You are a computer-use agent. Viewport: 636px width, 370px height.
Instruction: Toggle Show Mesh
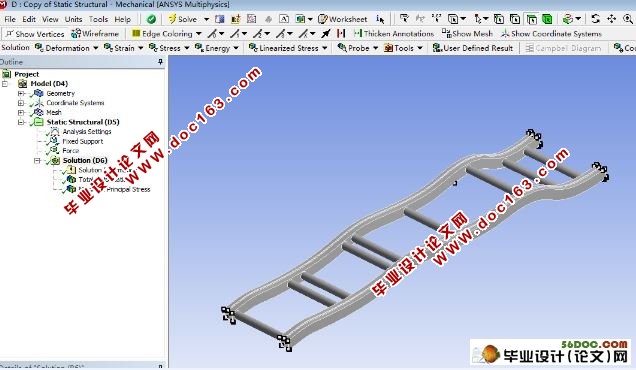click(467, 33)
